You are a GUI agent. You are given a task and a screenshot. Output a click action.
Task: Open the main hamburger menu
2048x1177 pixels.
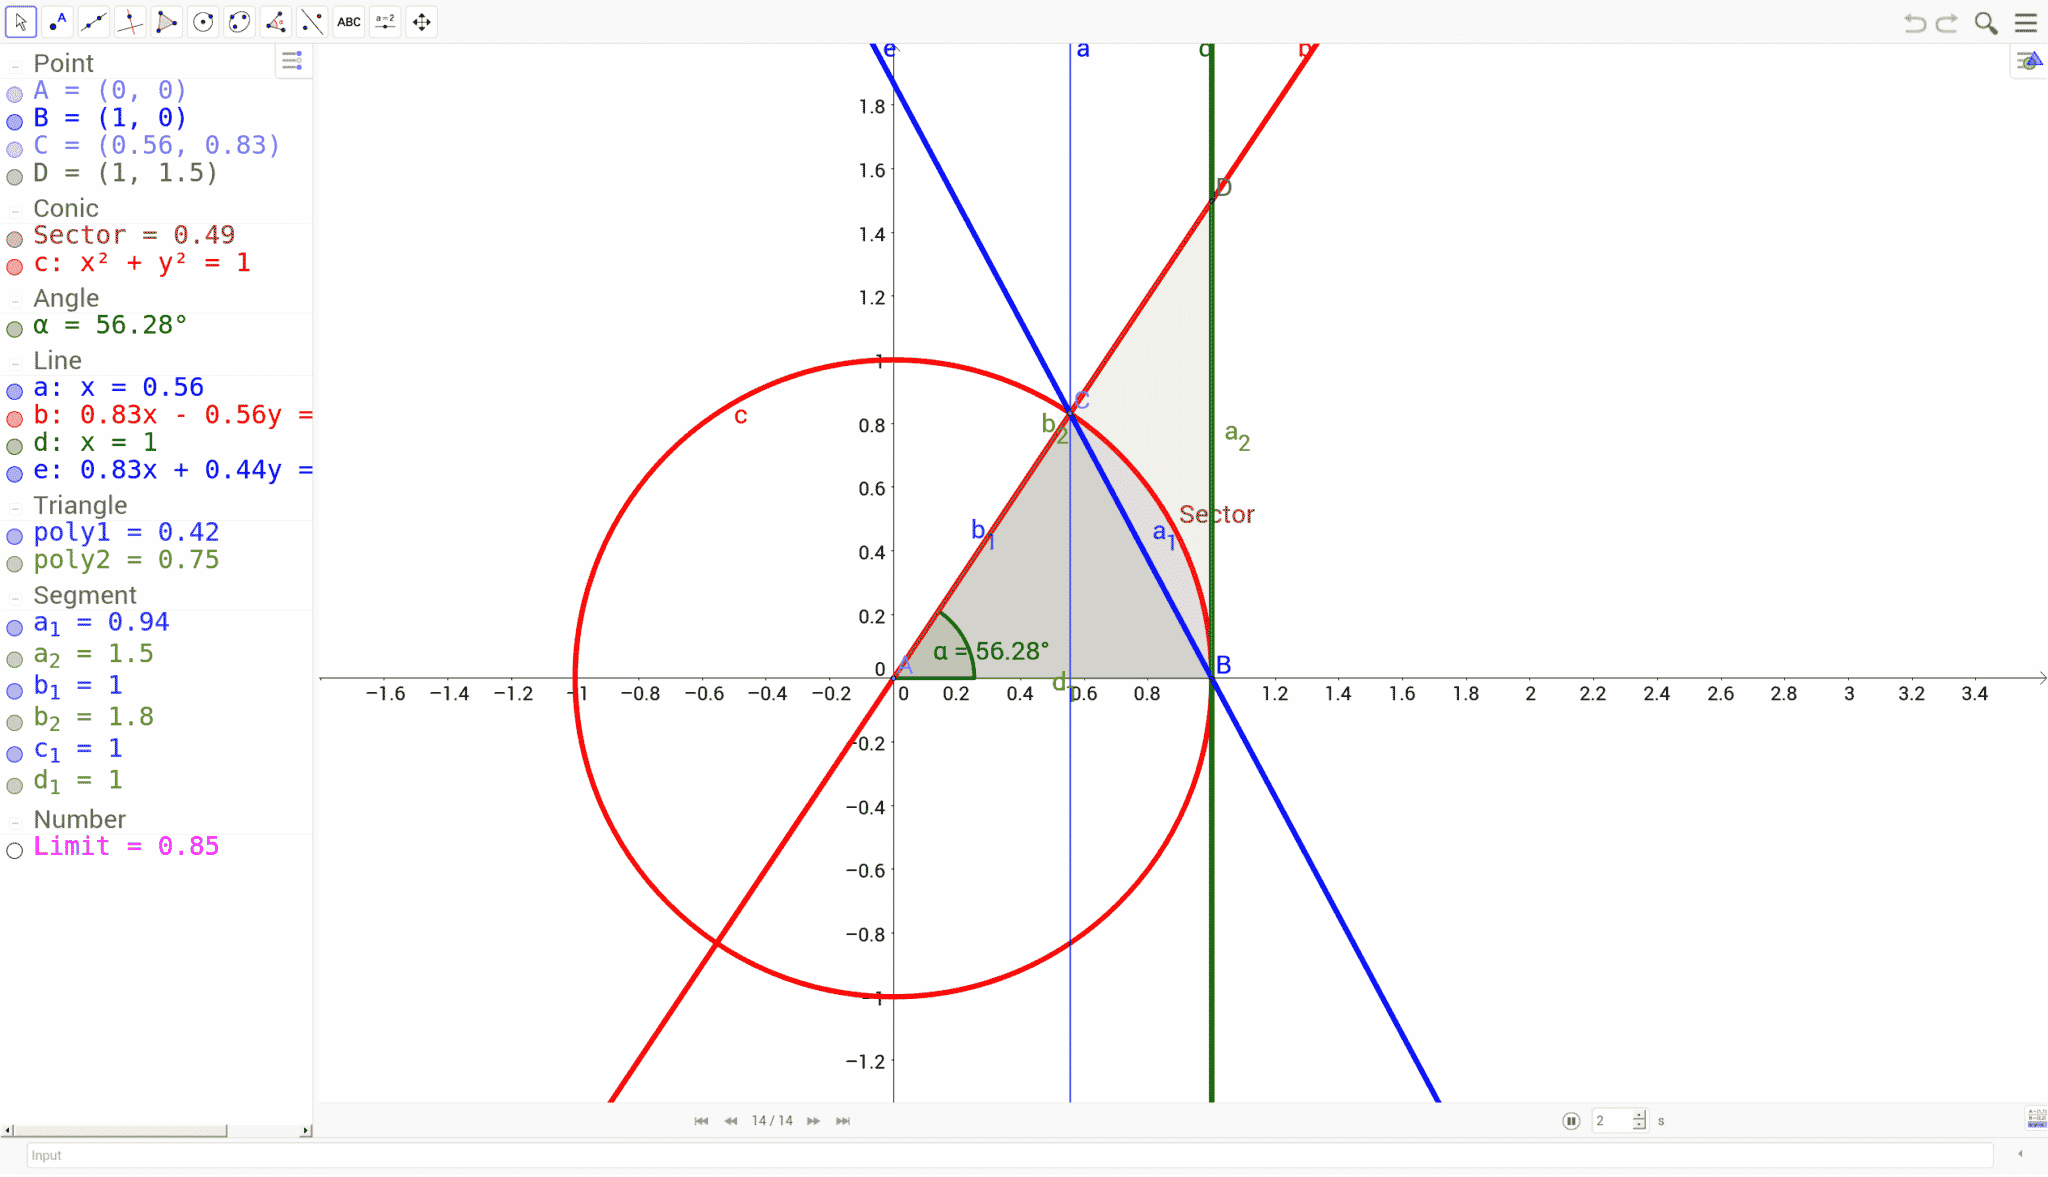tap(2026, 22)
